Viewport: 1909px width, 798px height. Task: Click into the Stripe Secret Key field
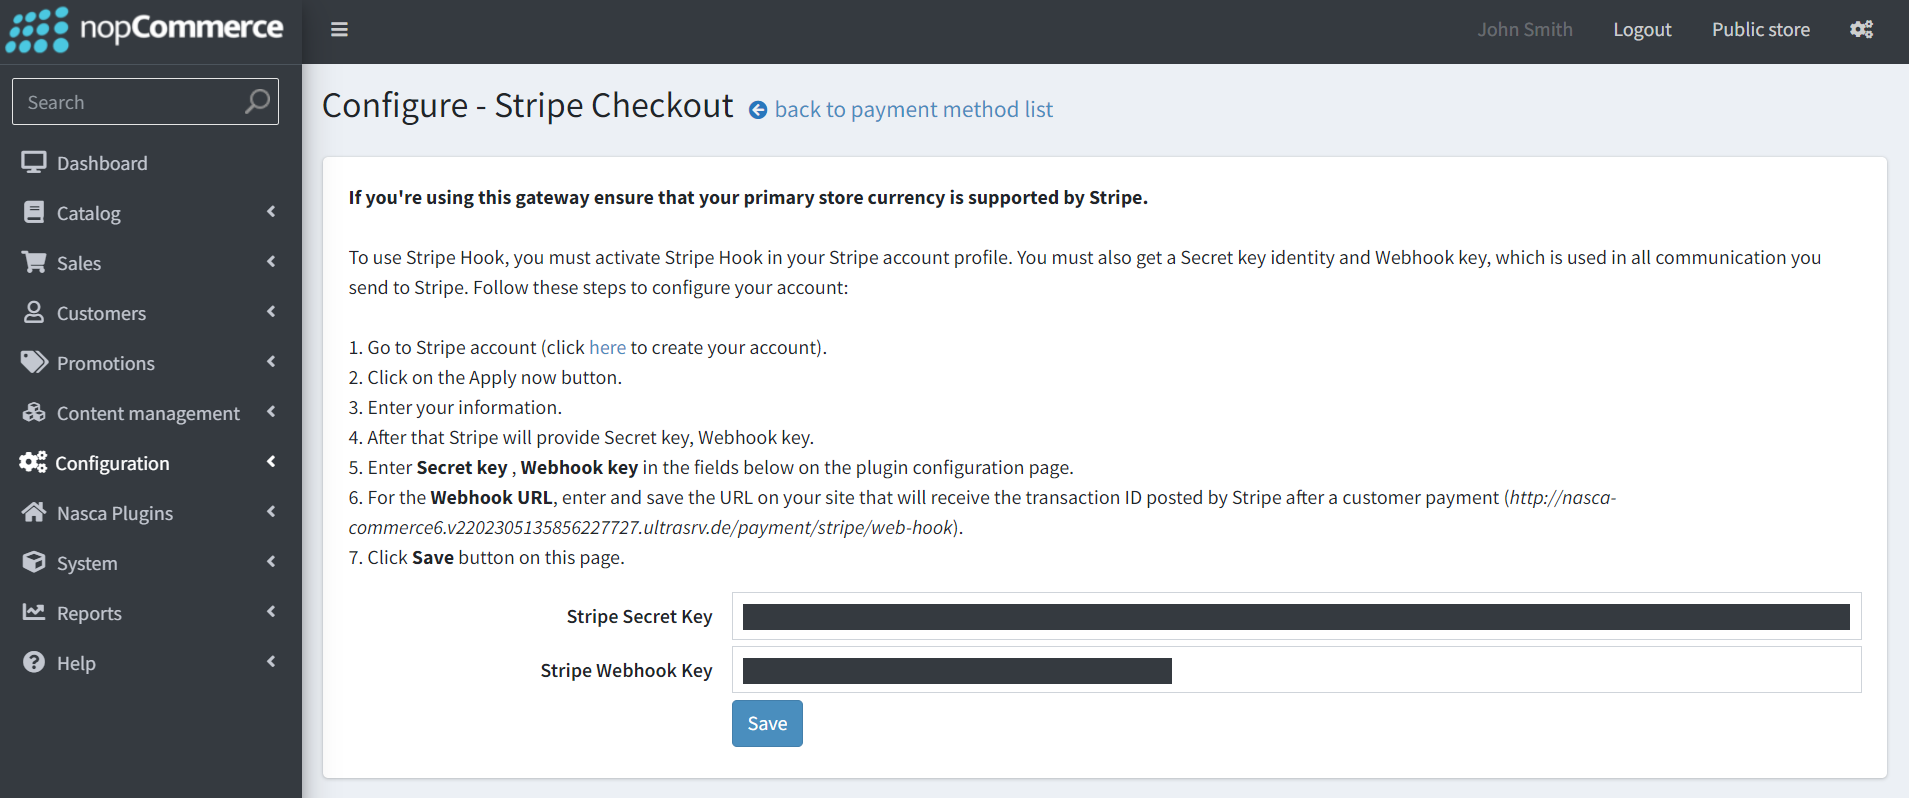pos(1296,617)
